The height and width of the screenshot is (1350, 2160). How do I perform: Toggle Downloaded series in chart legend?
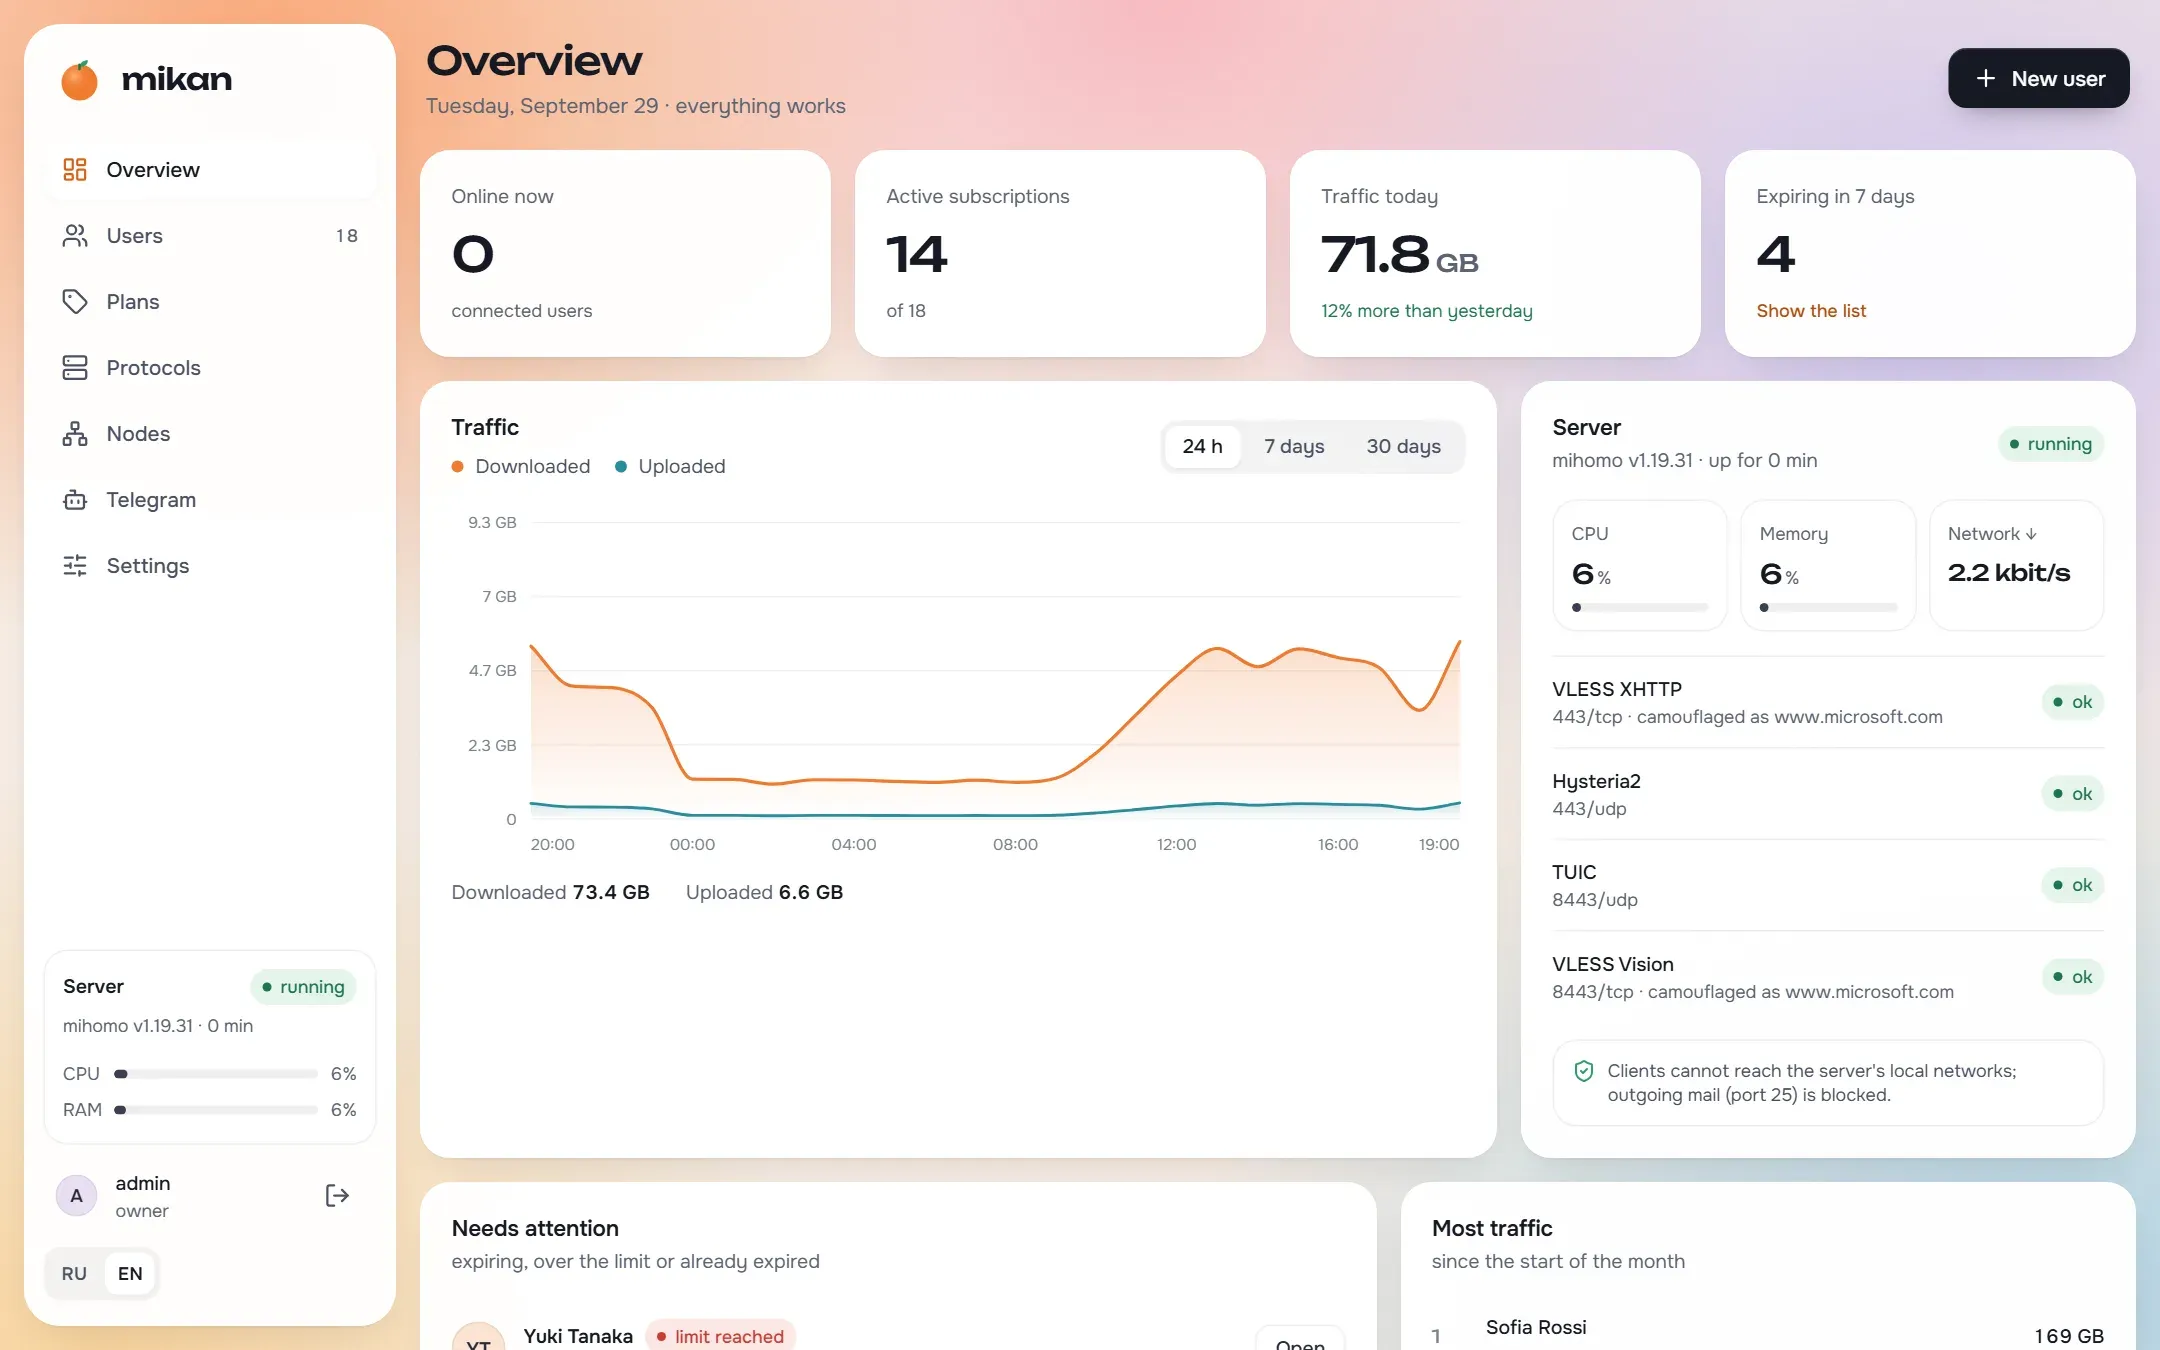point(521,466)
